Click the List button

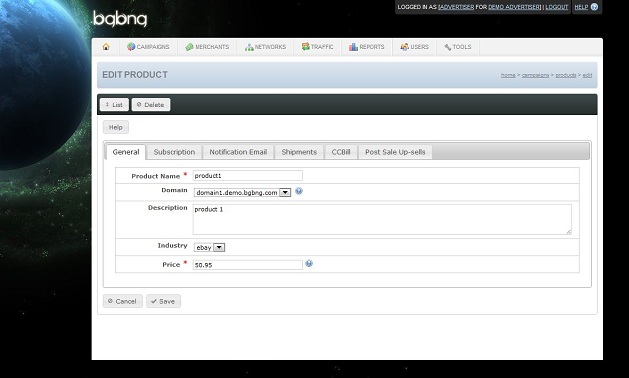click(114, 105)
